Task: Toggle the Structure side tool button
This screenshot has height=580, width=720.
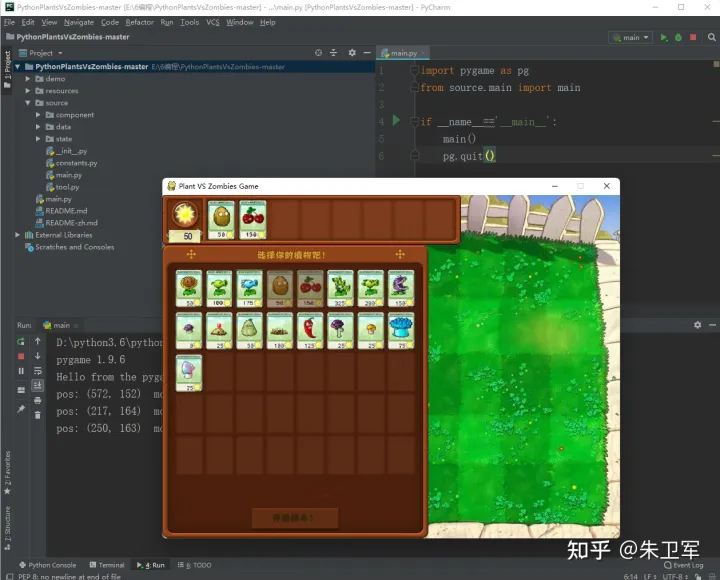Action: point(7,528)
